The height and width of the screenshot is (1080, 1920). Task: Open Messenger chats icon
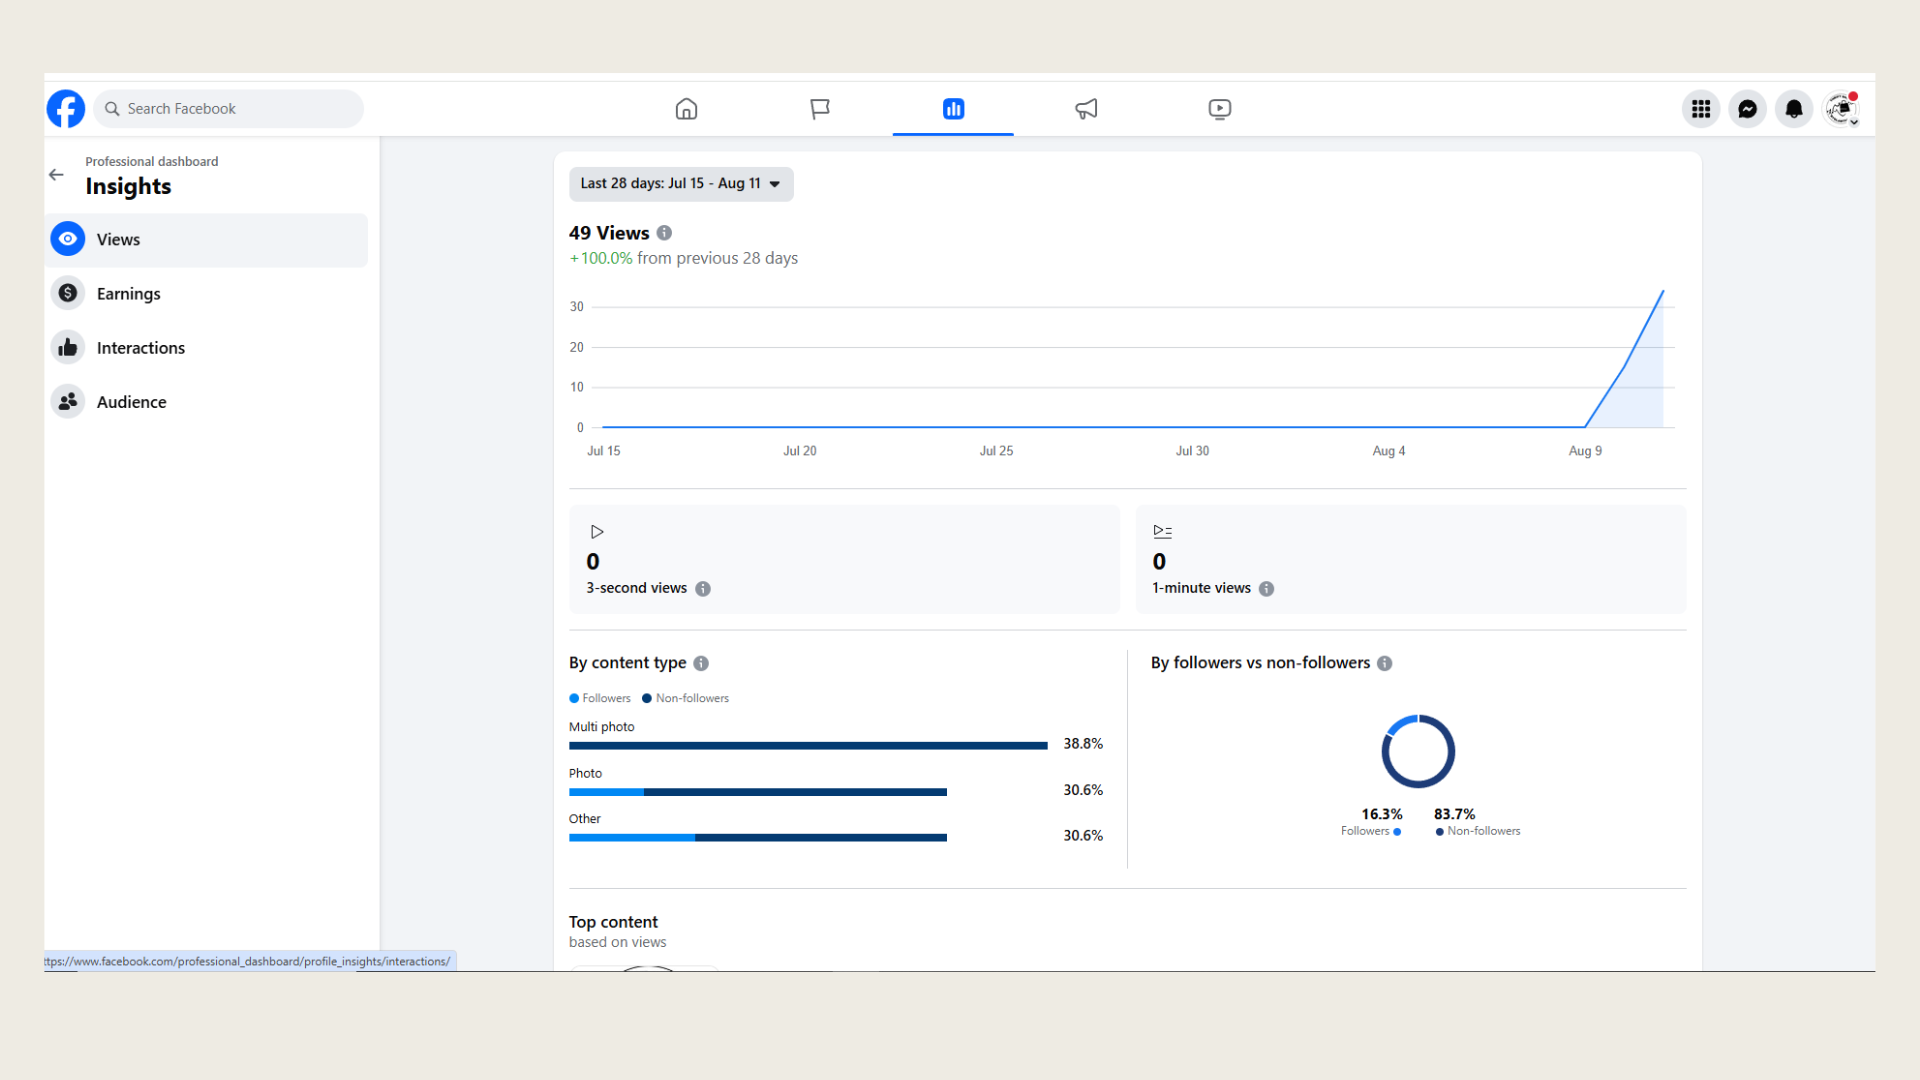click(x=1747, y=109)
